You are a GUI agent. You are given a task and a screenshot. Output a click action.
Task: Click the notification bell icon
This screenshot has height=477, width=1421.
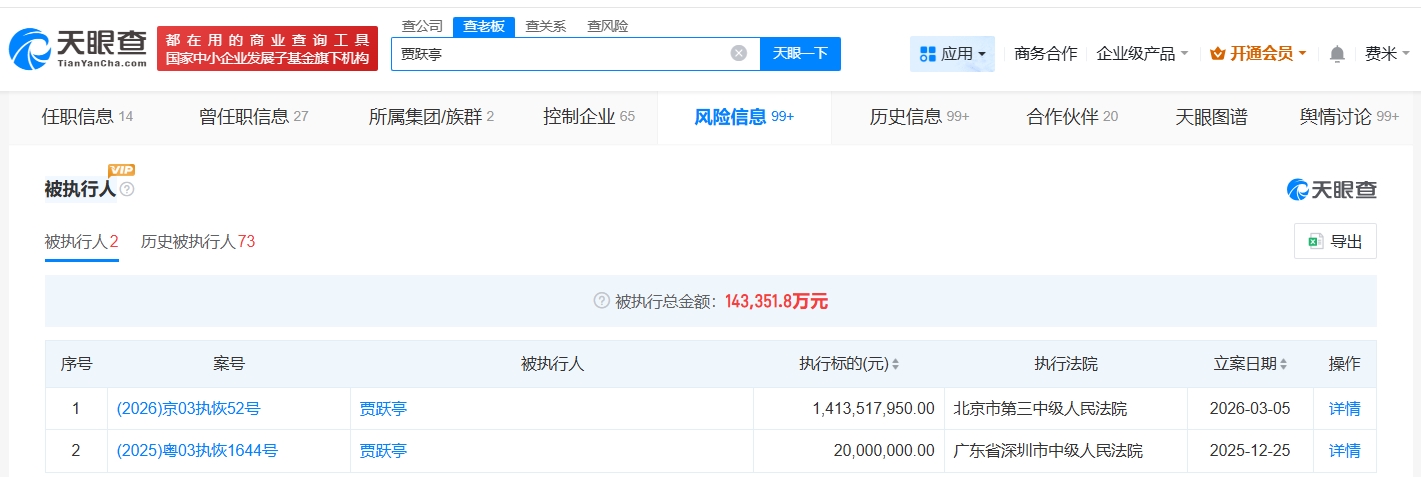click(1337, 54)
